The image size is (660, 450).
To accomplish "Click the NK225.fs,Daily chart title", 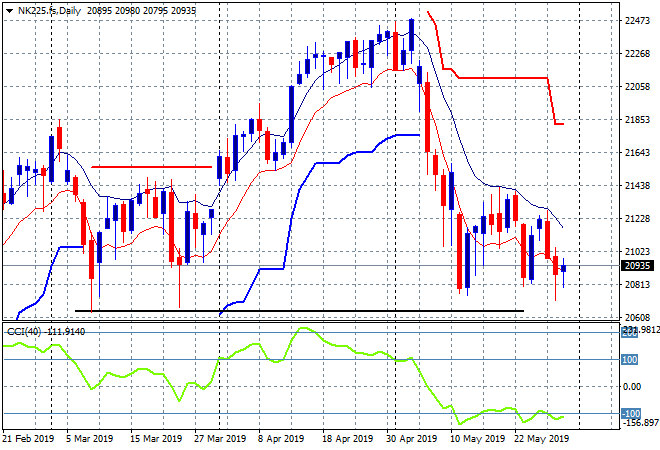I will 49,11.
